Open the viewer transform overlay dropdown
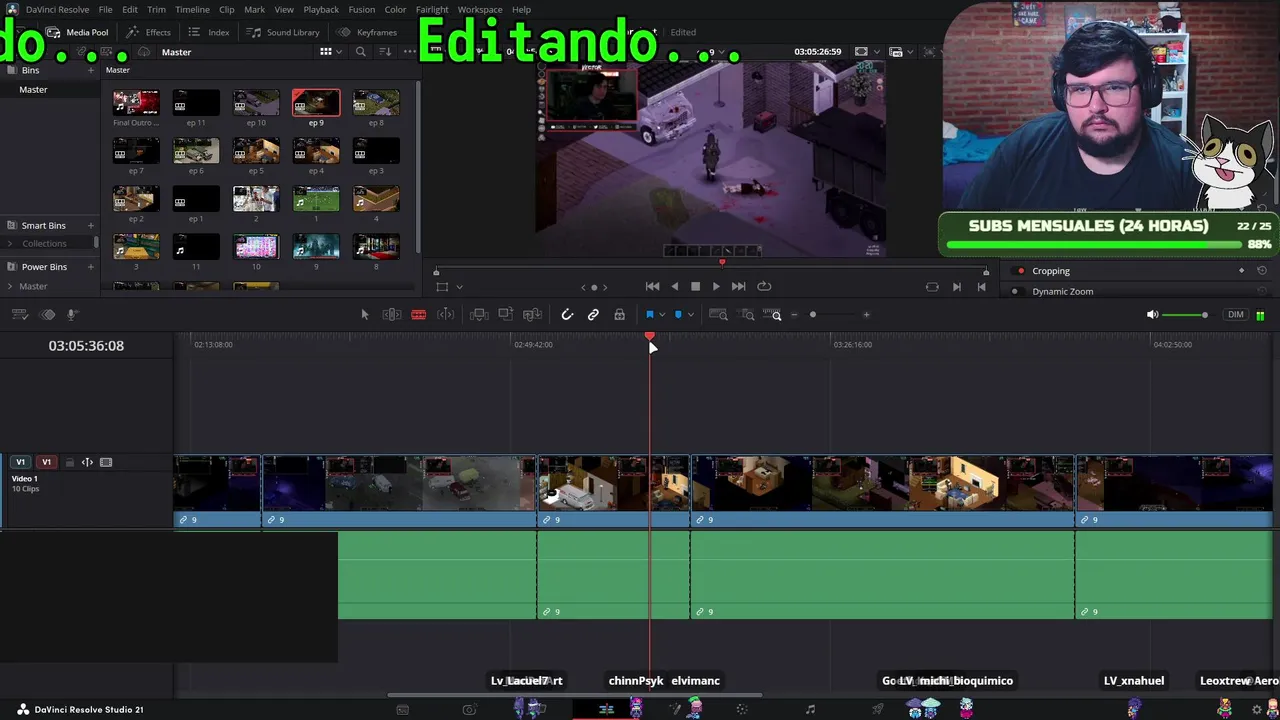The height and width of the screenshot is (720, 1280). [459, 287]
